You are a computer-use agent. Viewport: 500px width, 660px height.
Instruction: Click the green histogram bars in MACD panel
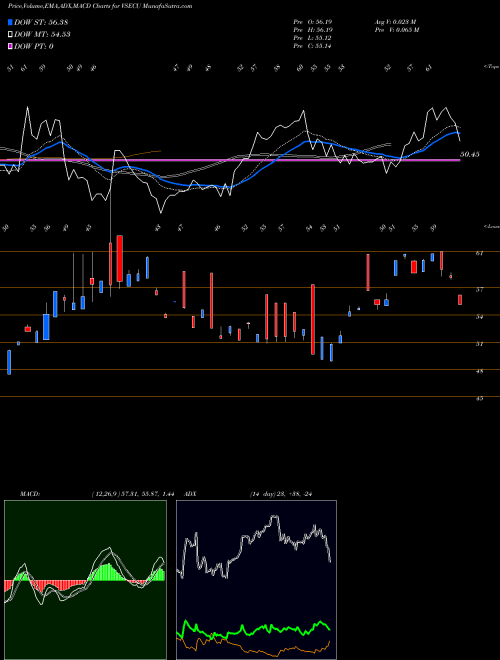(107, 572)
